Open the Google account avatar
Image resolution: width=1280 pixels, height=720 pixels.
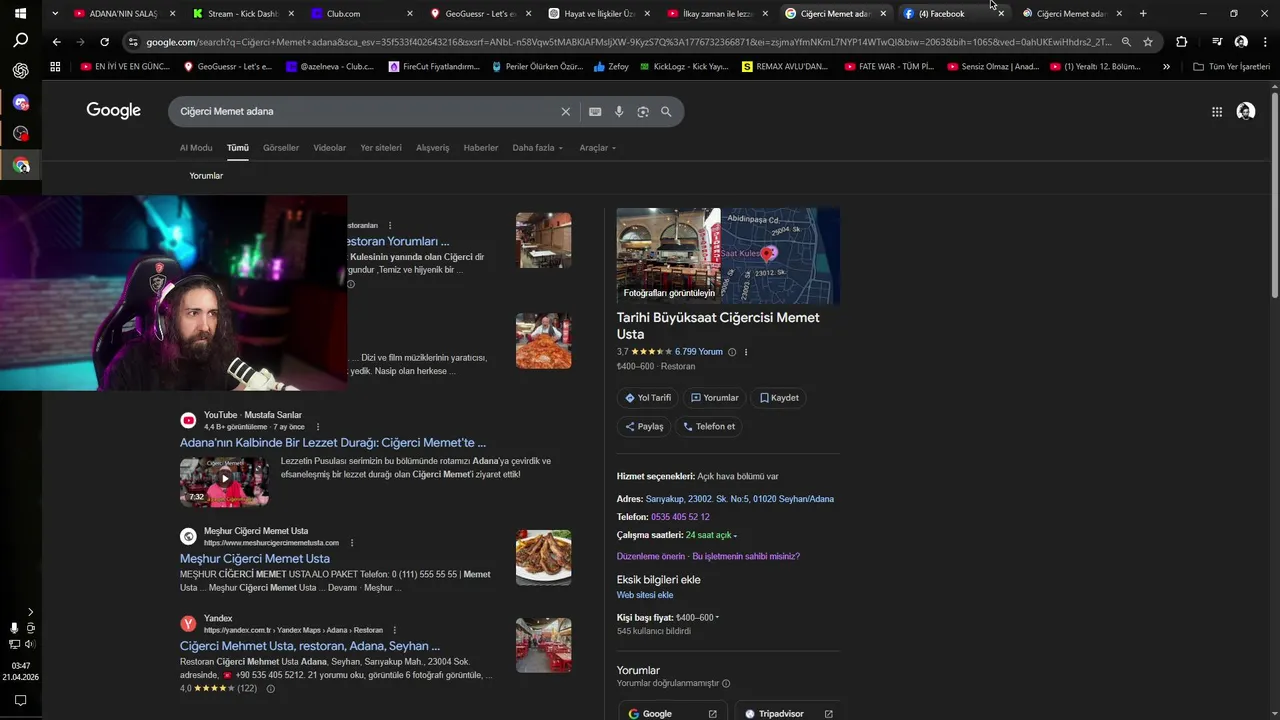pos(1246,112)
